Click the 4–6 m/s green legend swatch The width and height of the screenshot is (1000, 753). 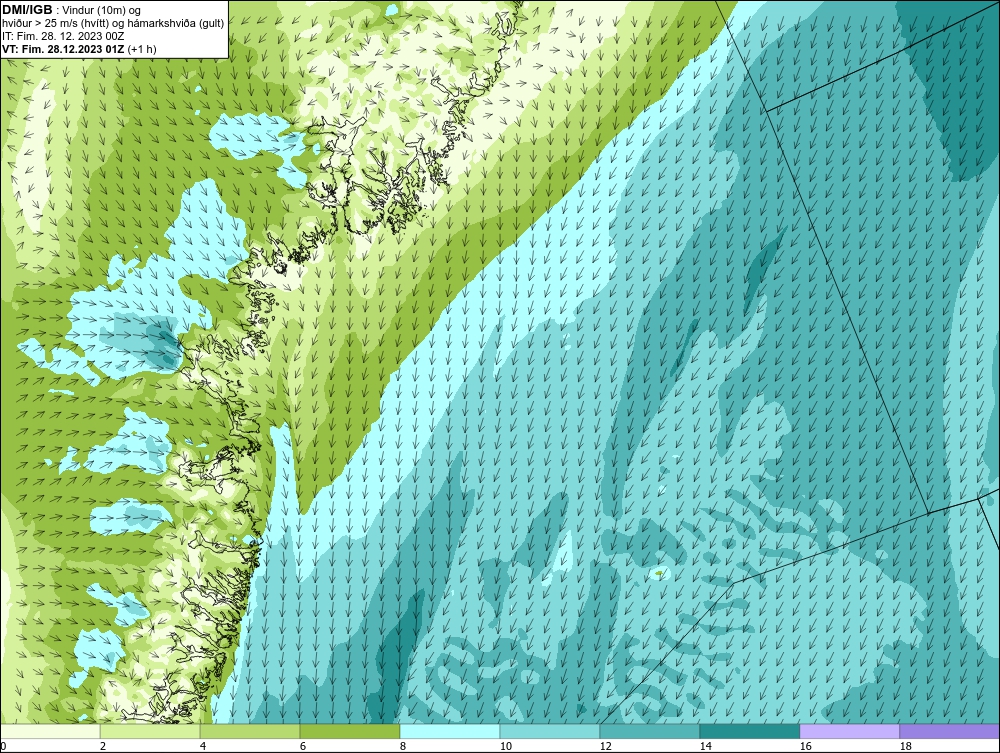[x=250, y=731]
